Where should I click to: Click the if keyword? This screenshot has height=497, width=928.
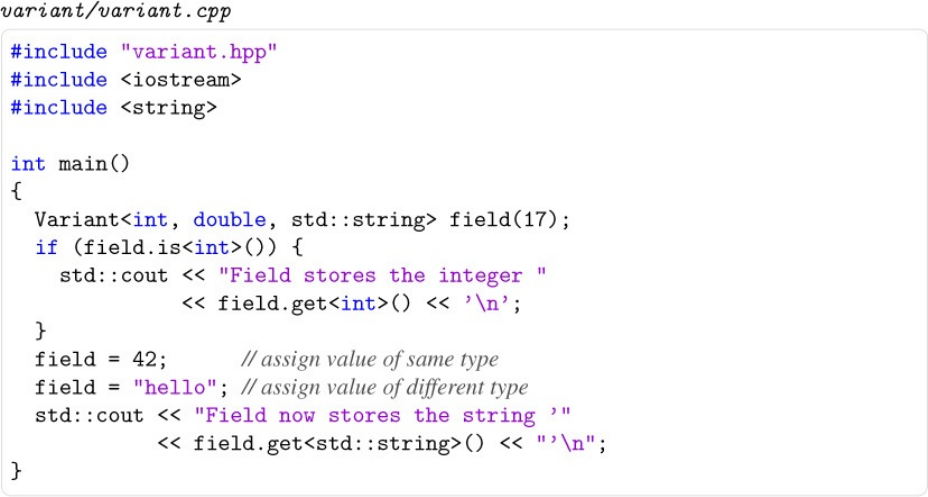[46, 248]
